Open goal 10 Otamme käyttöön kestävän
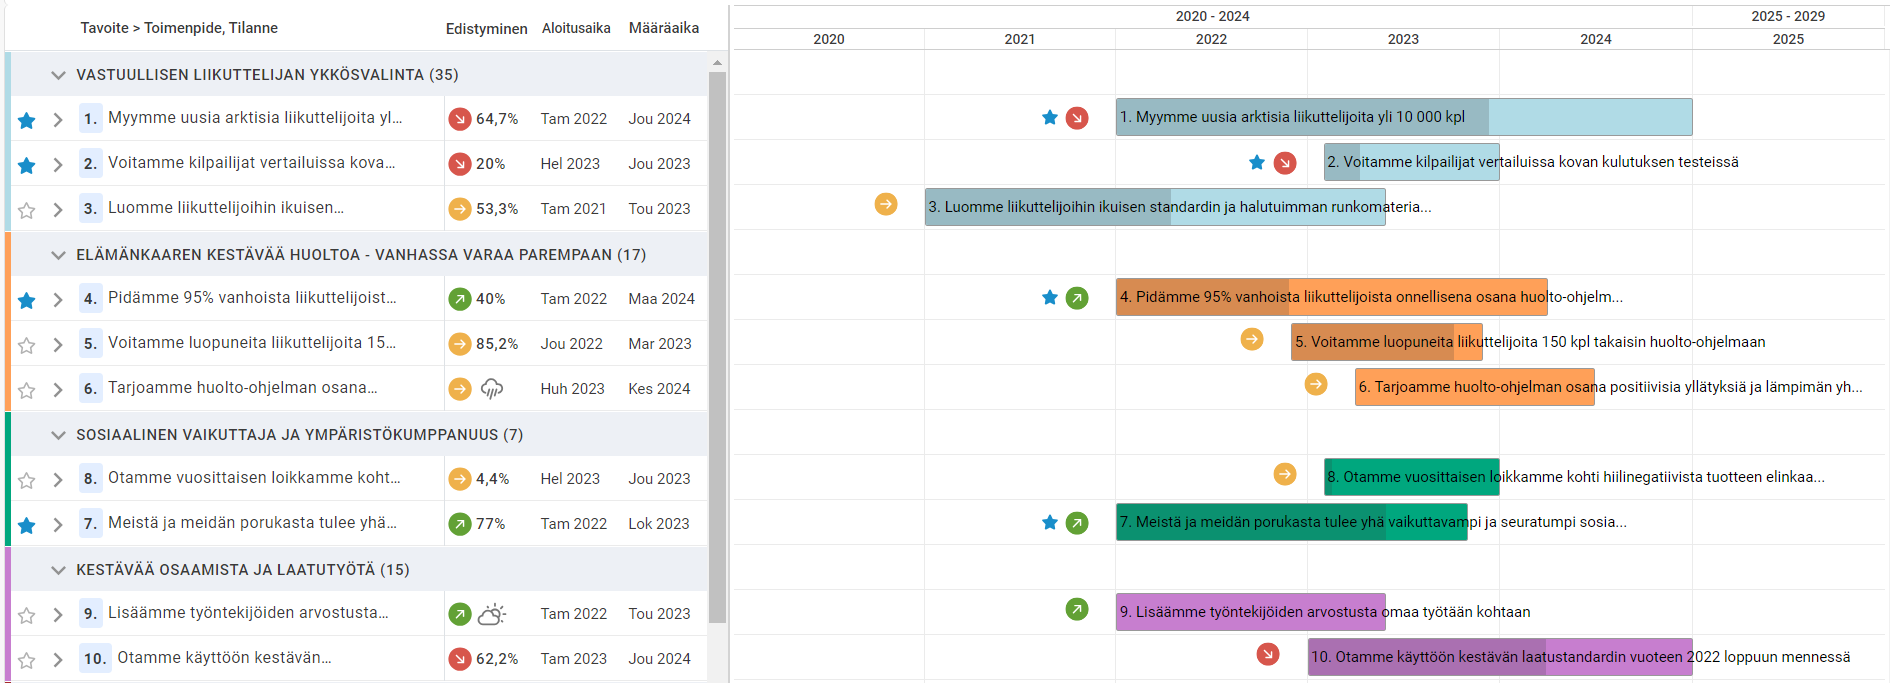This screenshot has width=1890, height=683. click(224, 658)
